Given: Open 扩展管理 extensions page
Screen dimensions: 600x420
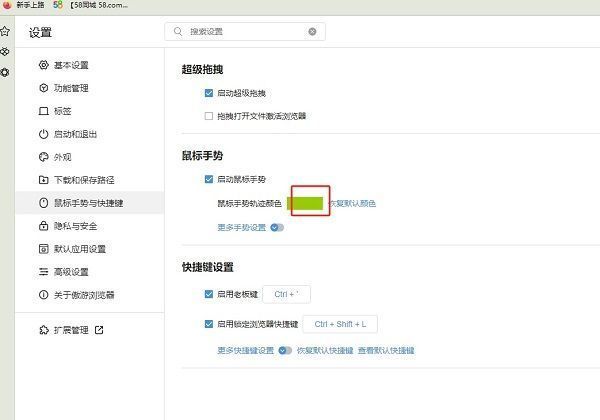Looking at the screenshot, I should (x=71, y=330).
